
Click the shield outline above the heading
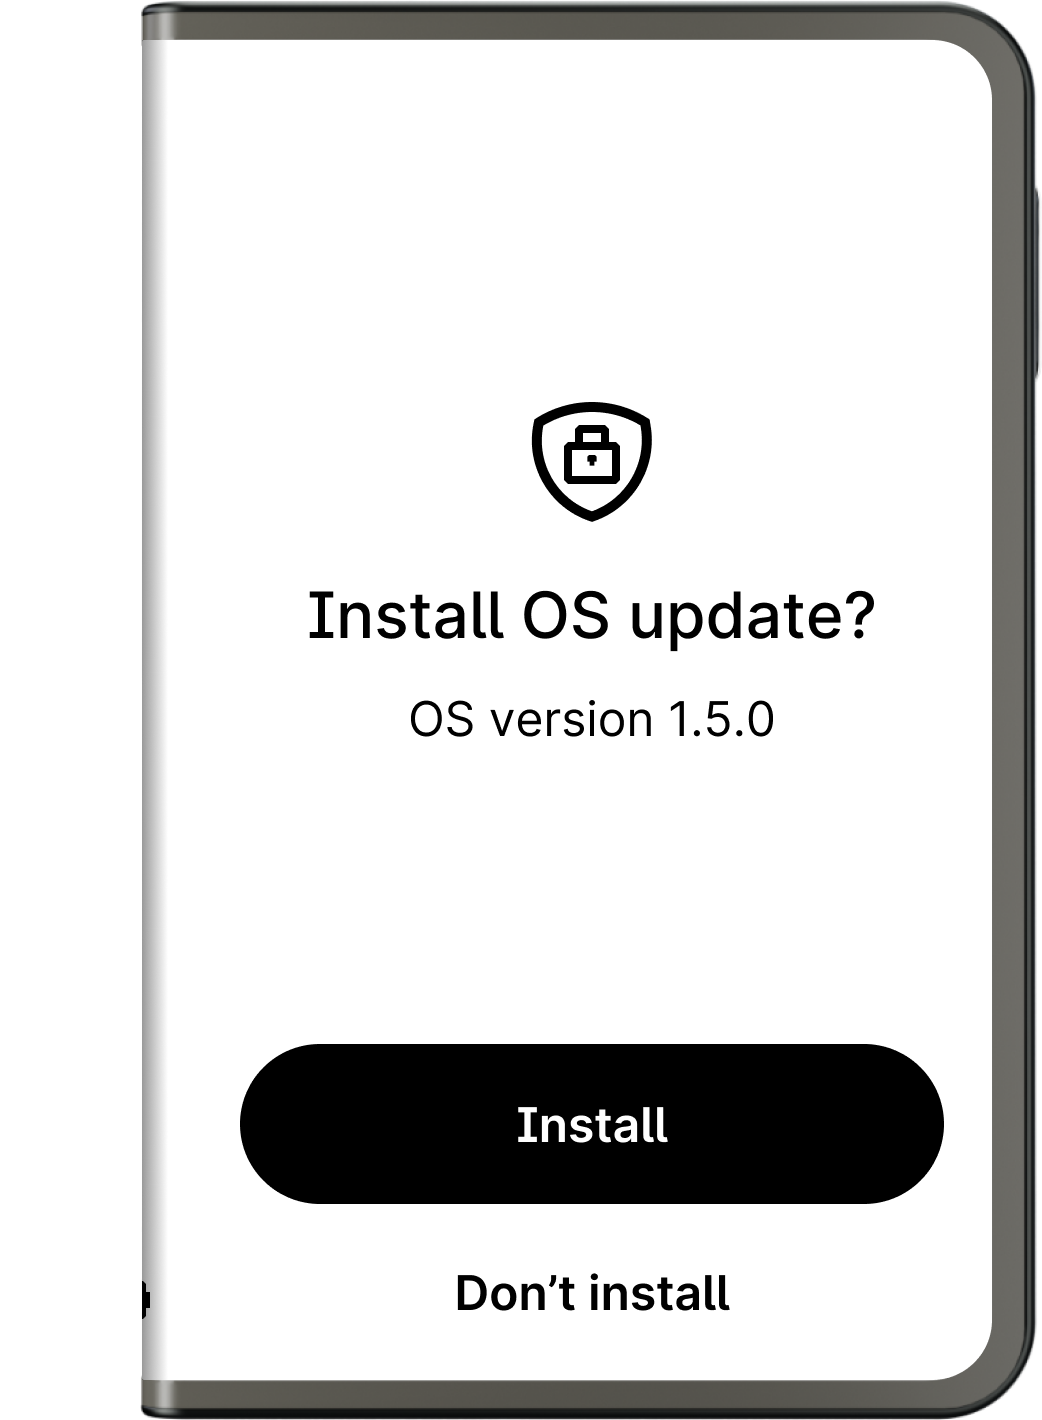(x=592, y=462)
